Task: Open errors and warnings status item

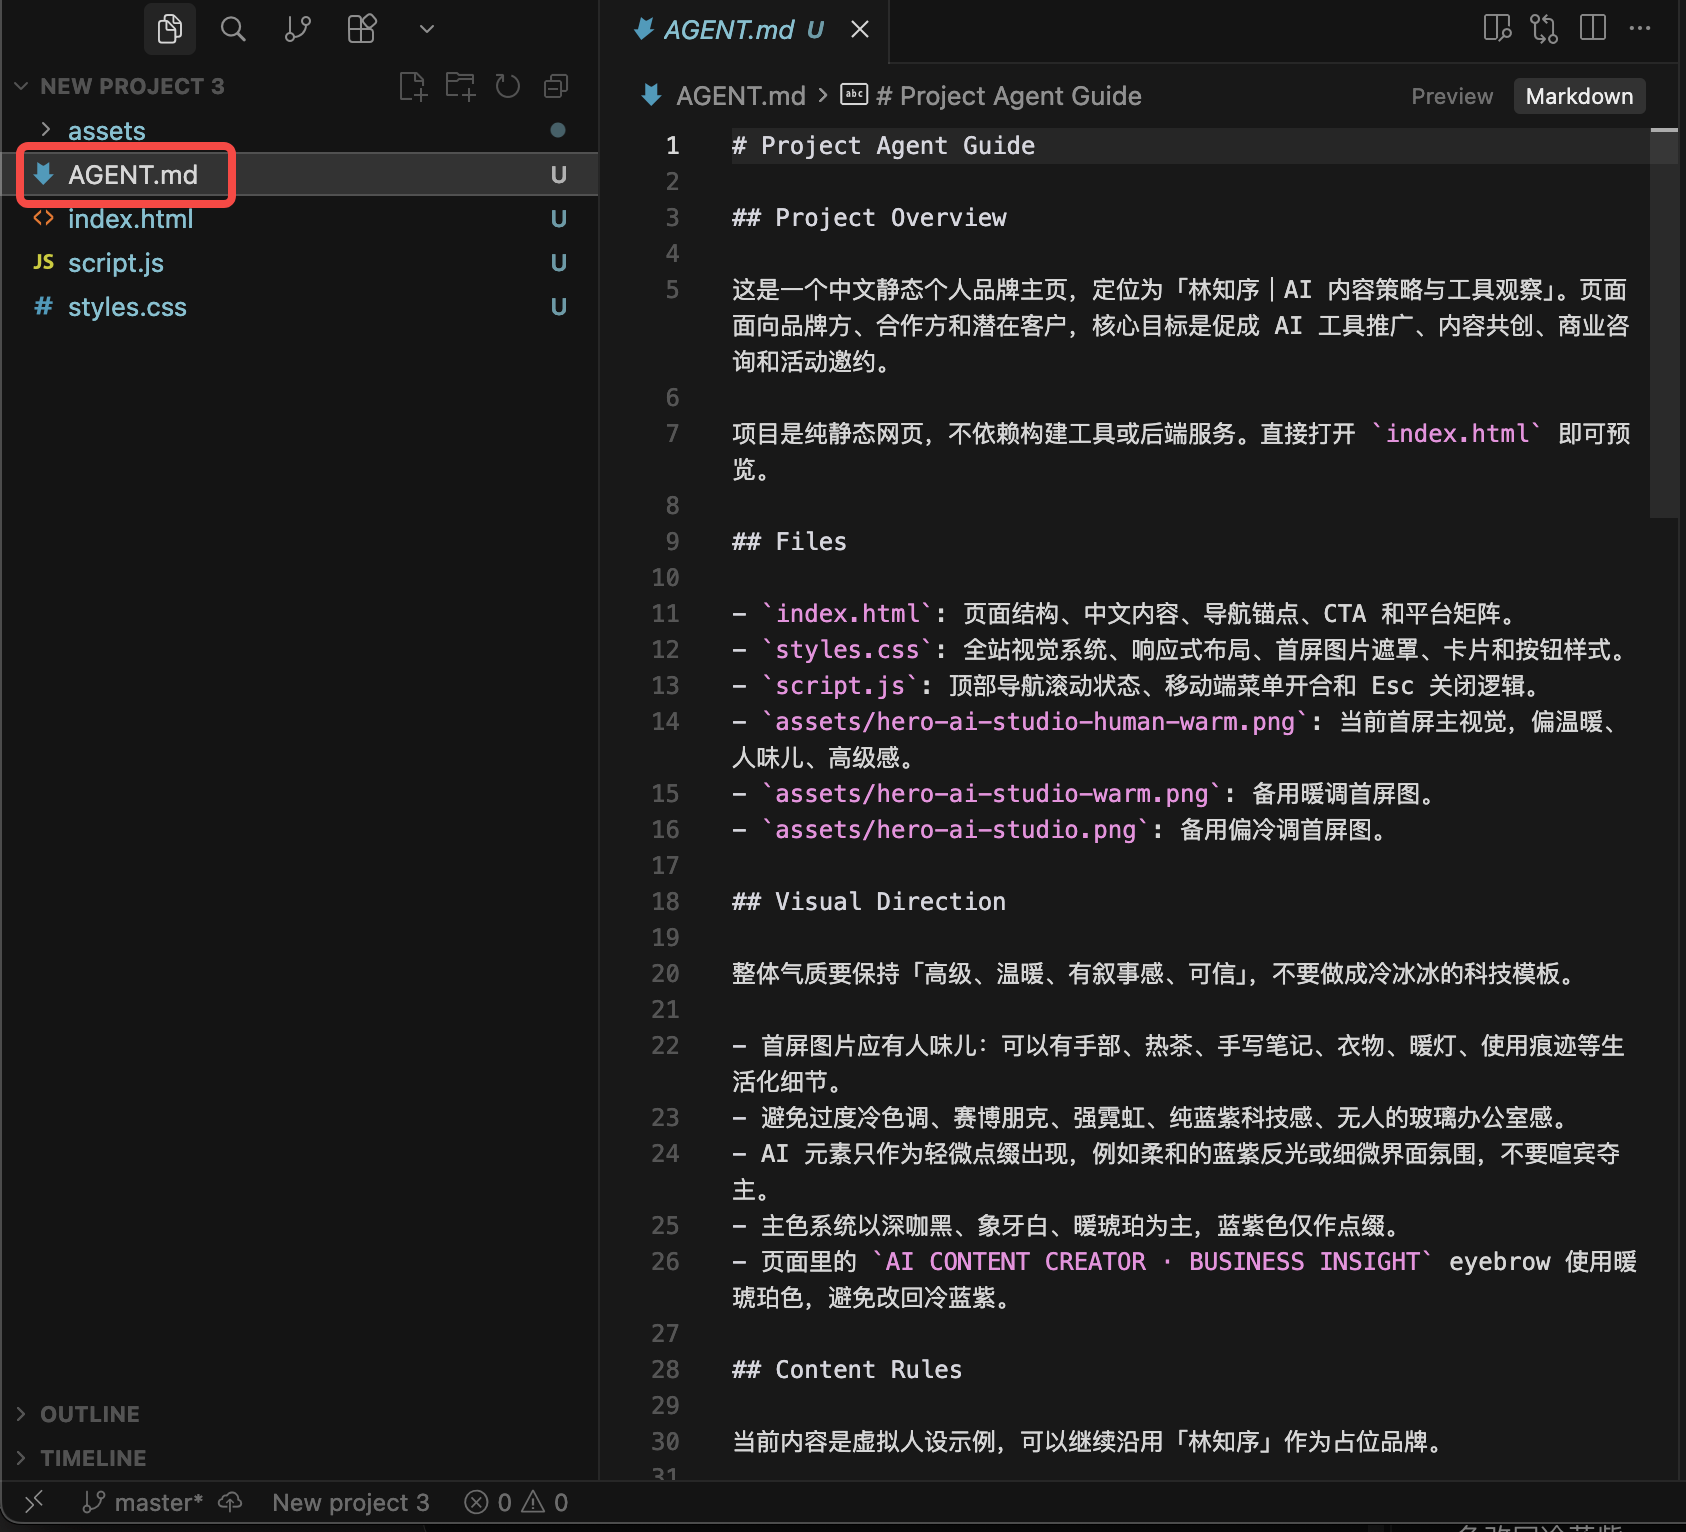Action: coord(516,1502)
